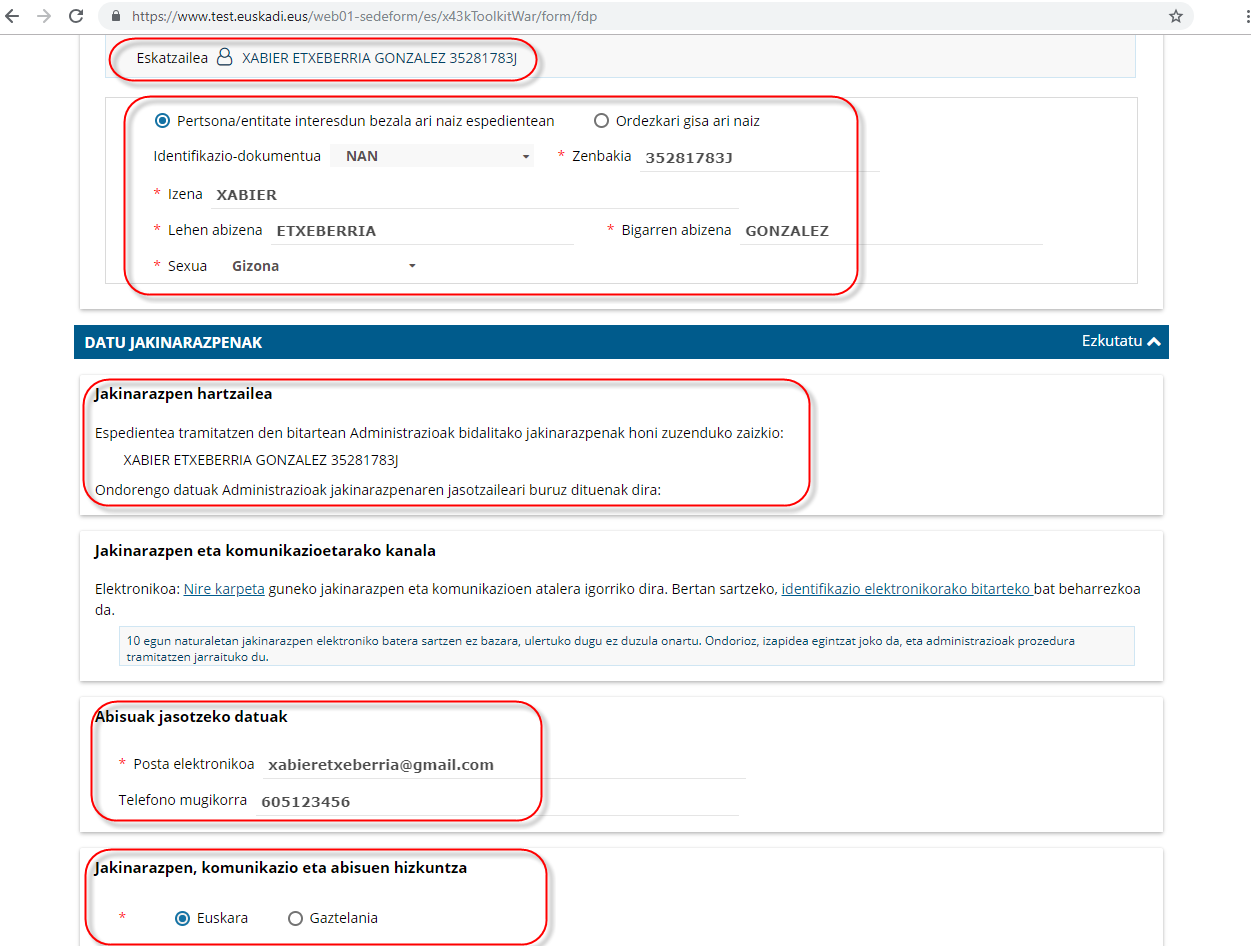Click the Zenbakia number field
Viewport: 1251px width, 946px height.
[x=758, y=157]
